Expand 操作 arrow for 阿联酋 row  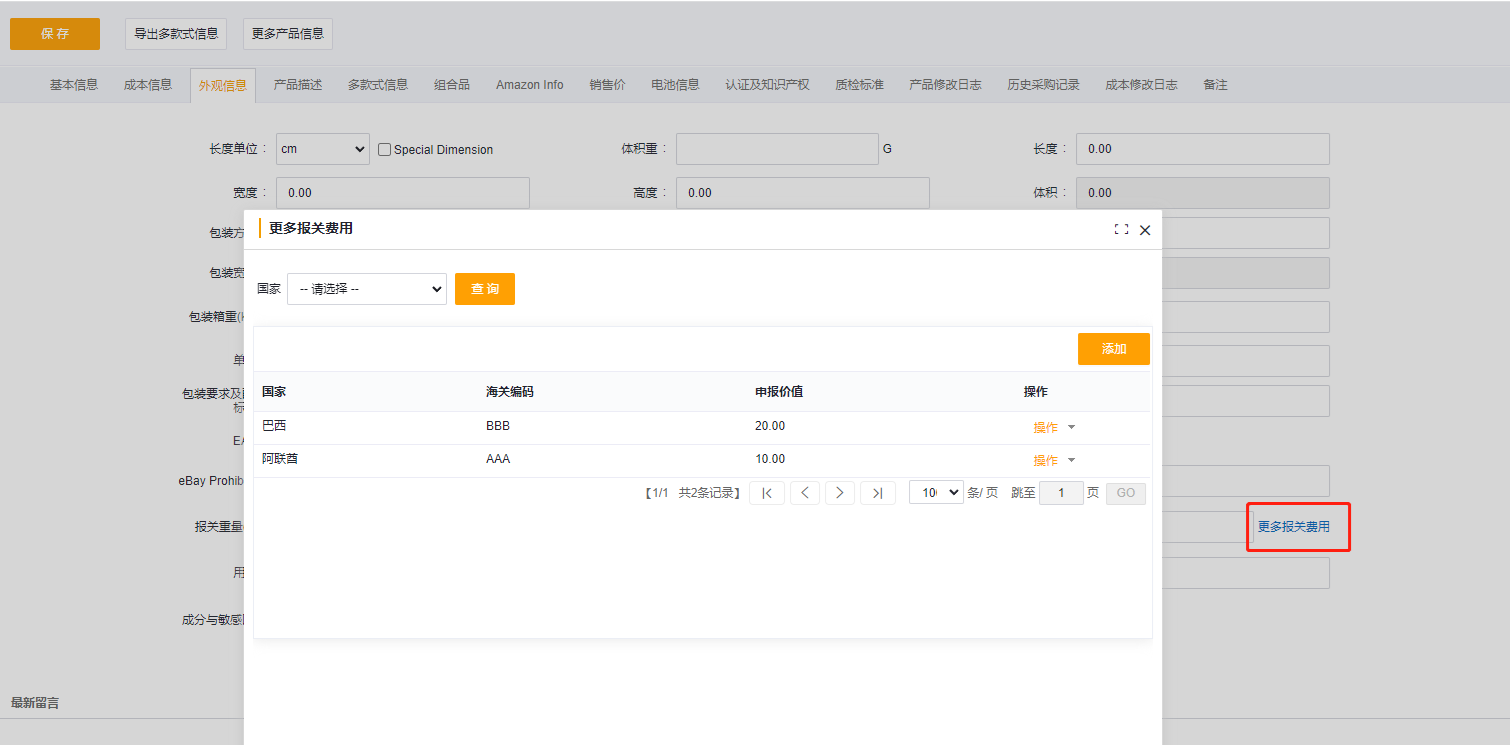click(x=1072, y=460)
